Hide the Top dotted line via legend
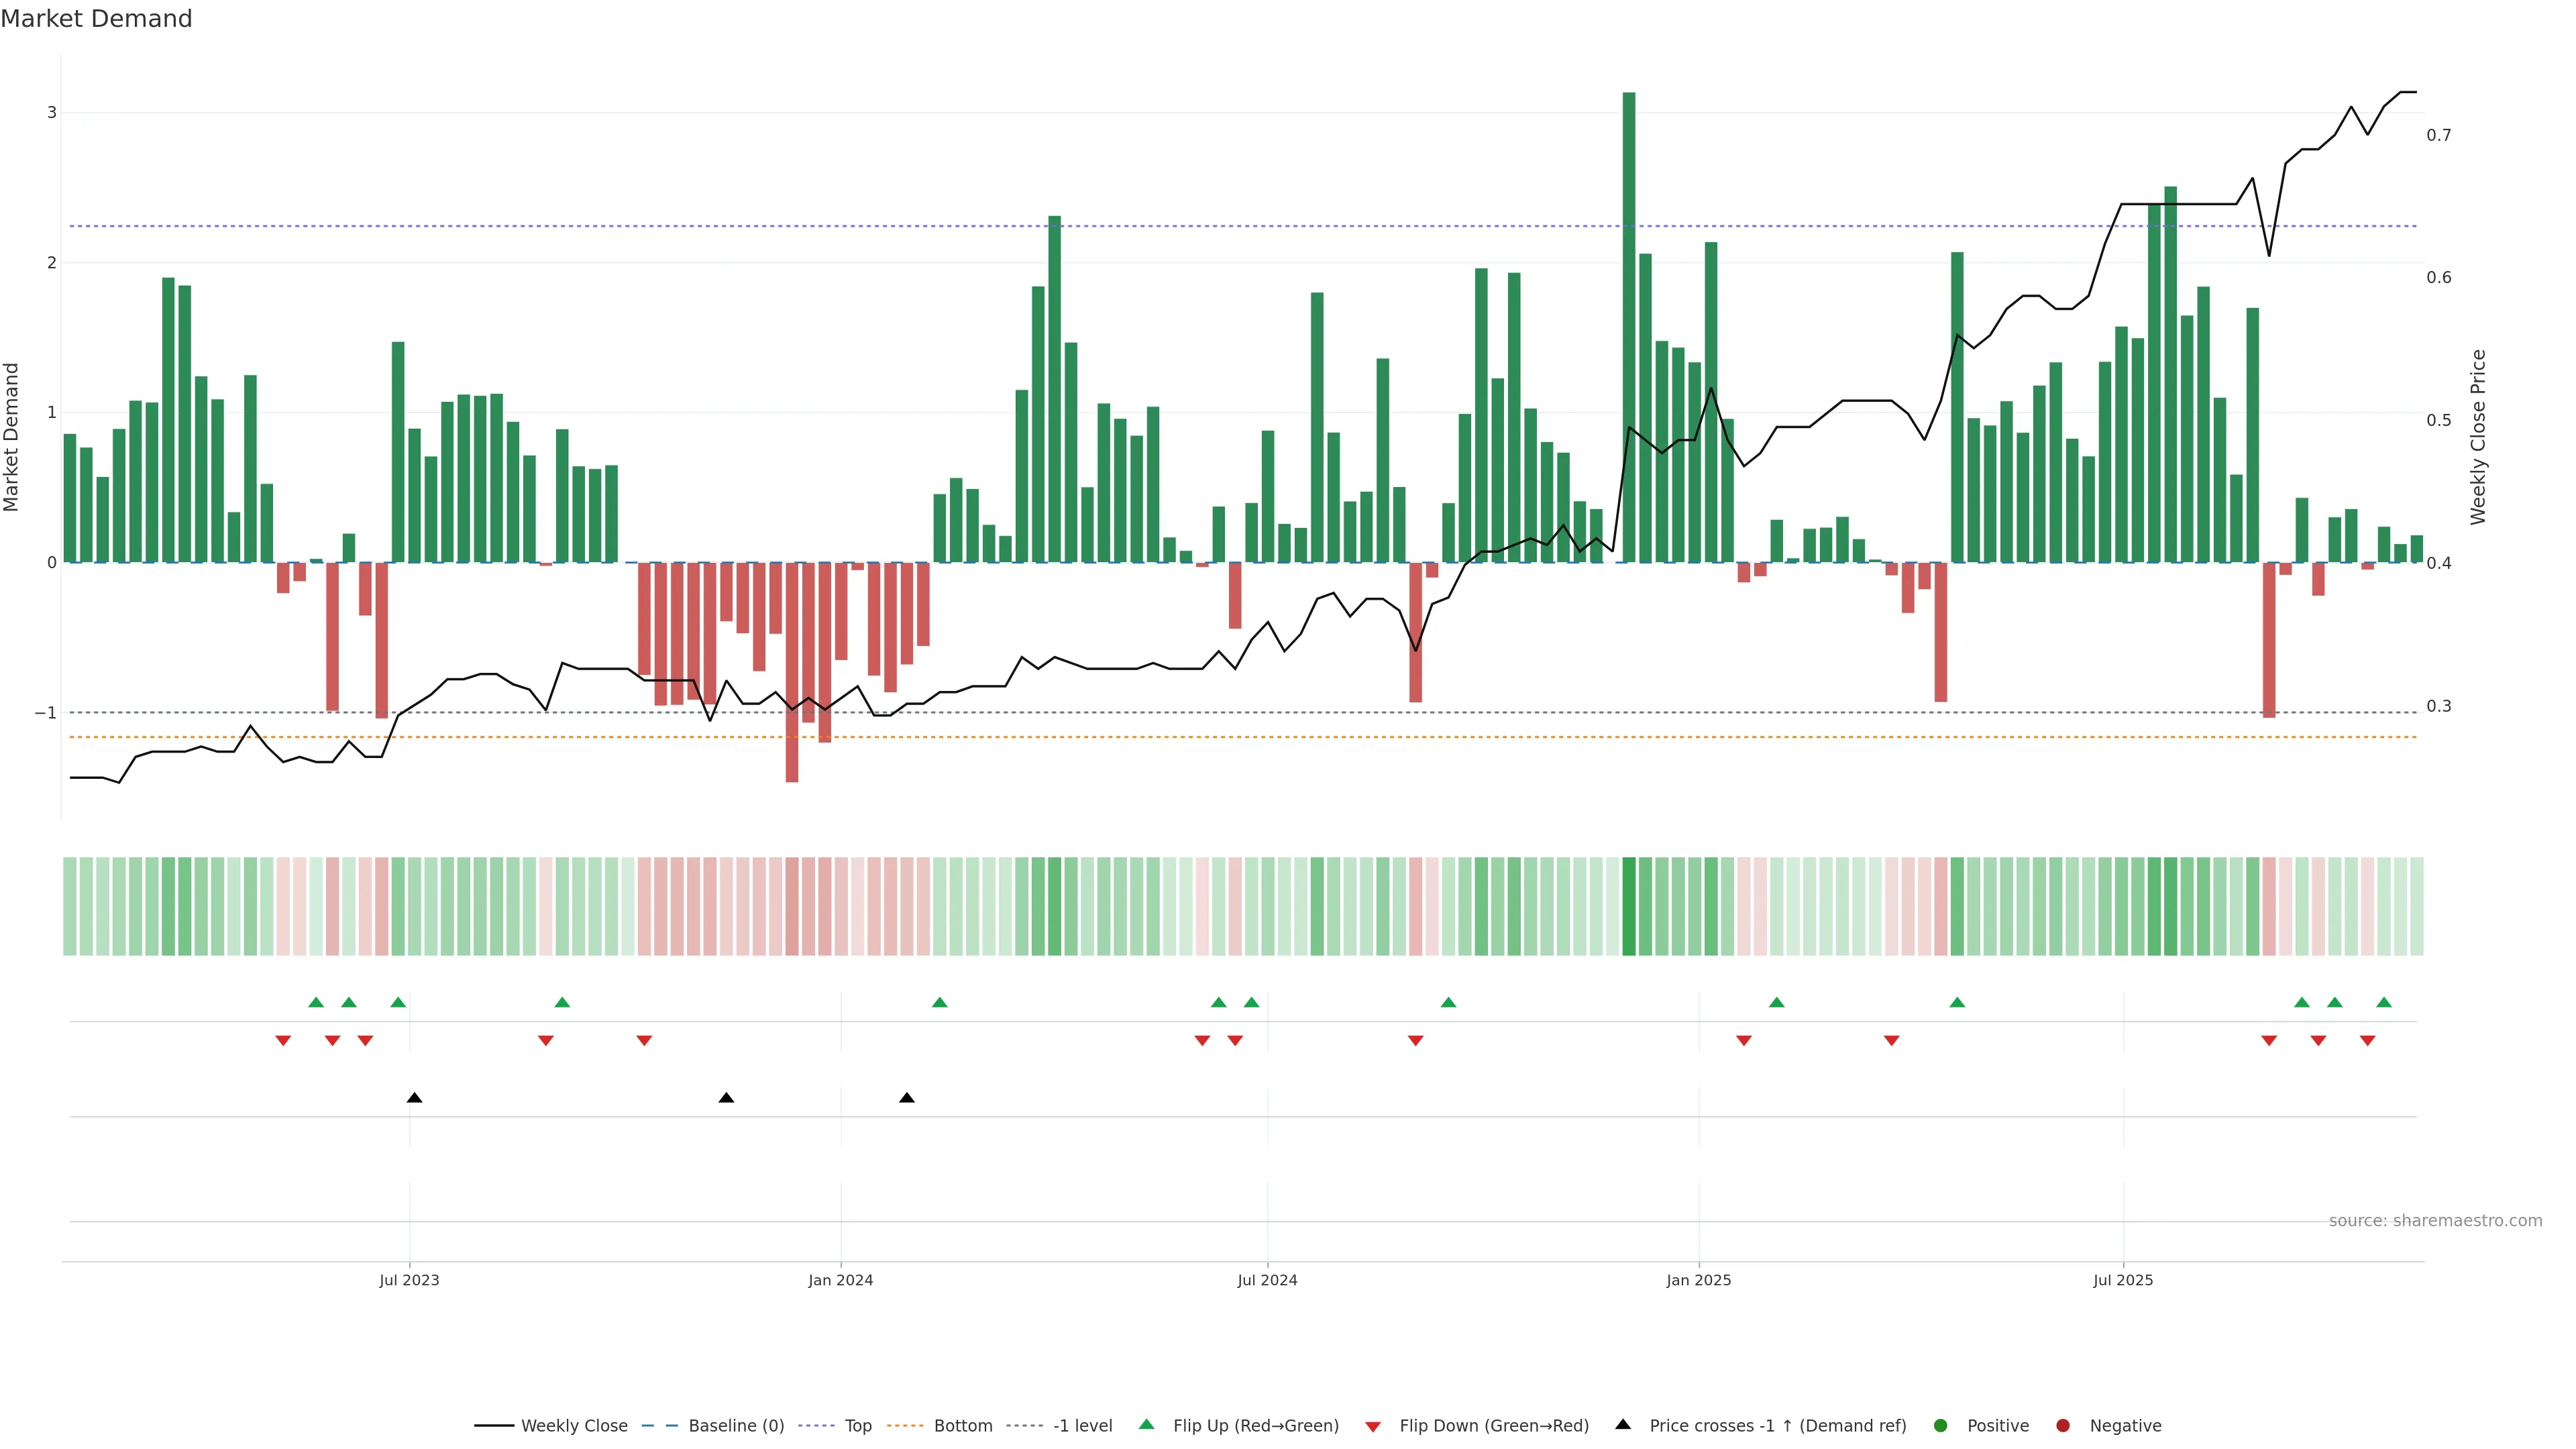This screenshot has height=1449, width=2576. pos(857,1425)
